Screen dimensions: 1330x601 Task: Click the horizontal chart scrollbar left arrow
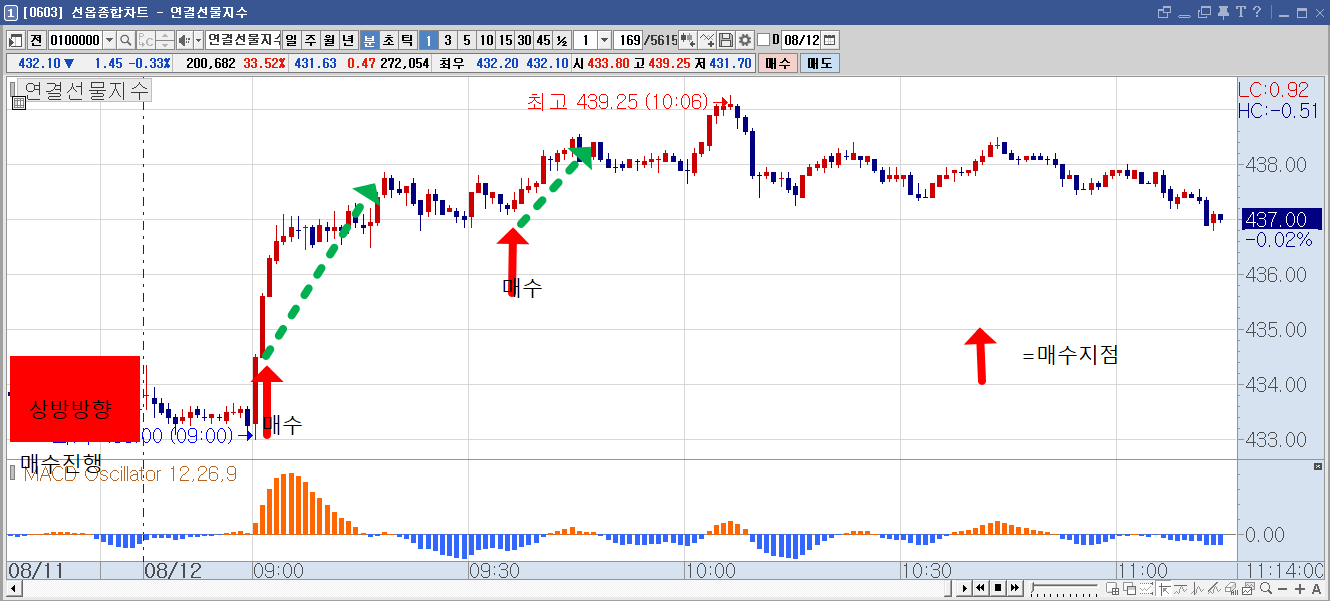[14, 589]
